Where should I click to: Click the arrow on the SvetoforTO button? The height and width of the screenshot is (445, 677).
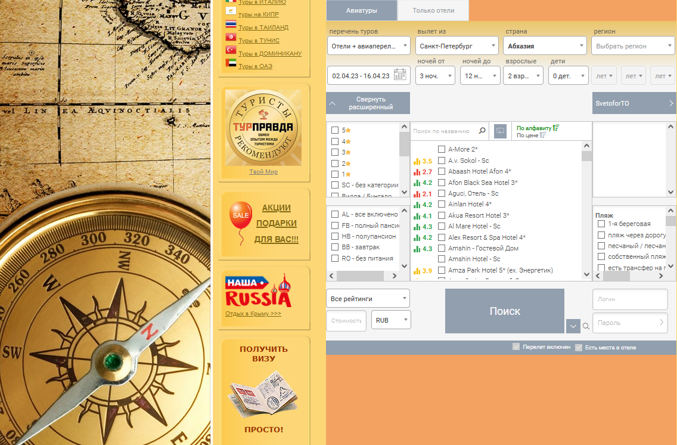coord(671,103)
